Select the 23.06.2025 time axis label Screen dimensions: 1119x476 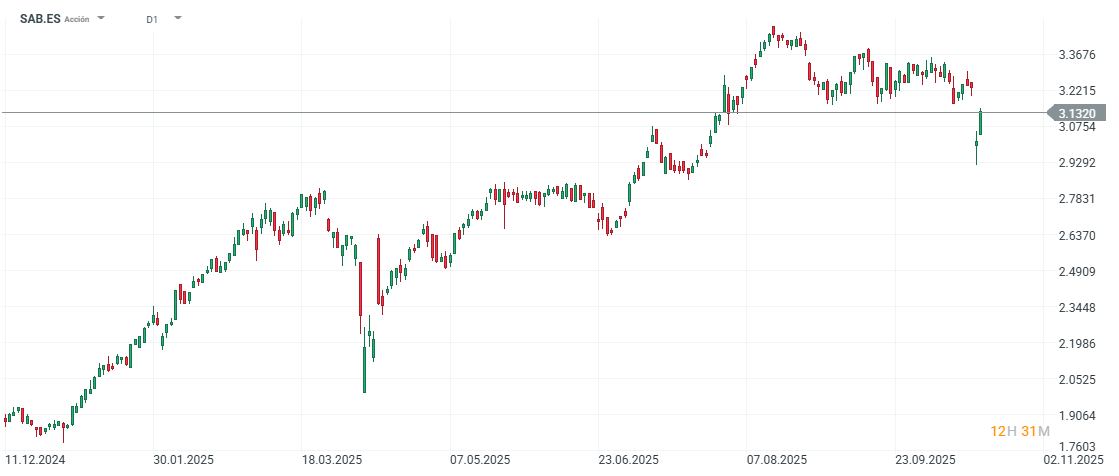click(629, 460)
